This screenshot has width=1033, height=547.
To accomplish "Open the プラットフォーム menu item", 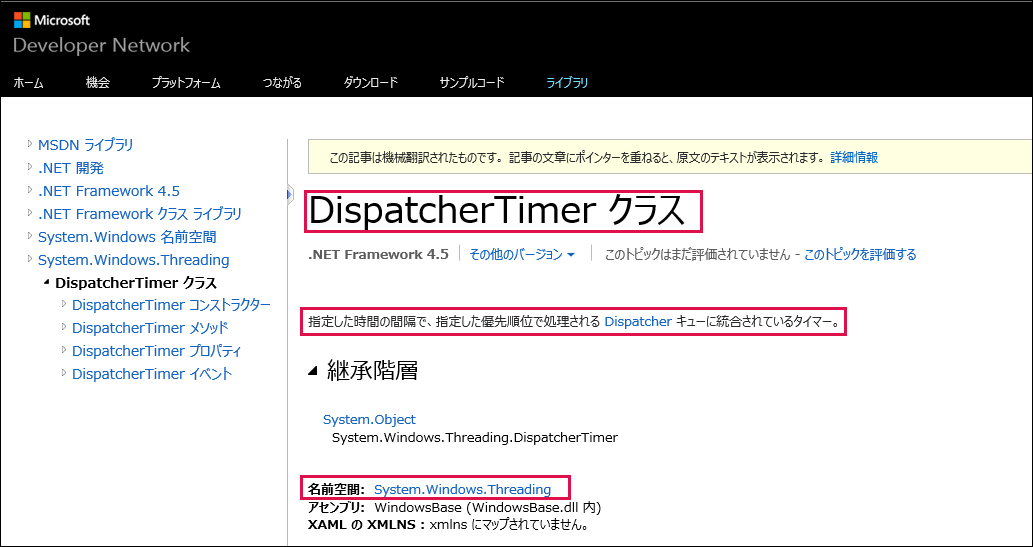I will [186, 83].
